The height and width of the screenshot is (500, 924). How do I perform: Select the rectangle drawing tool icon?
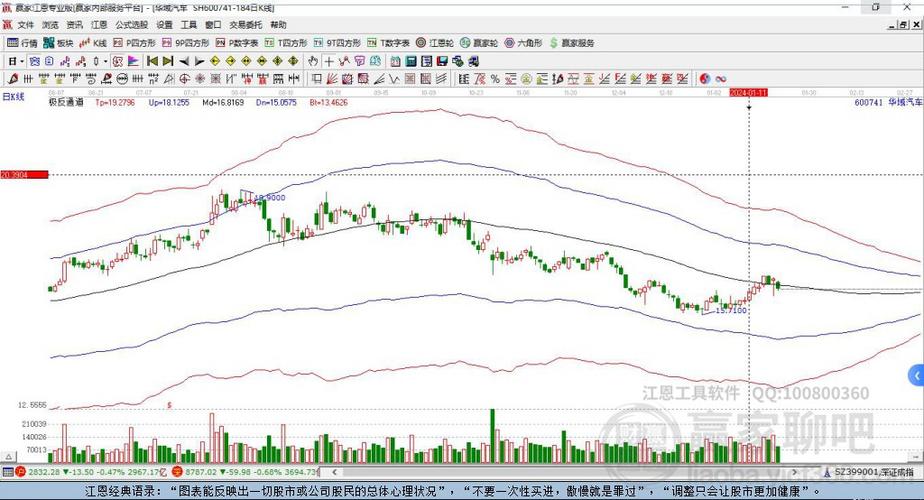coord(316,78)
